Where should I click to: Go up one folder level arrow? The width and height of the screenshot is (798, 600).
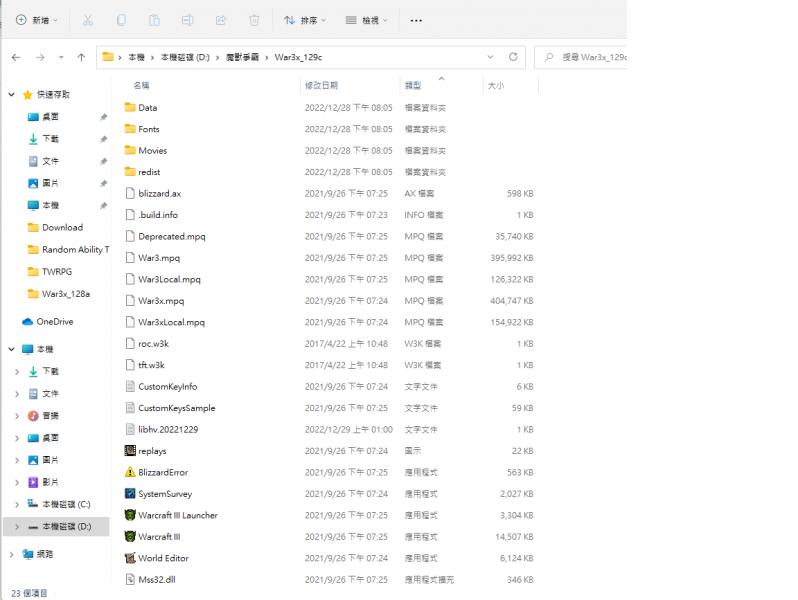click(x=81, y=58)
